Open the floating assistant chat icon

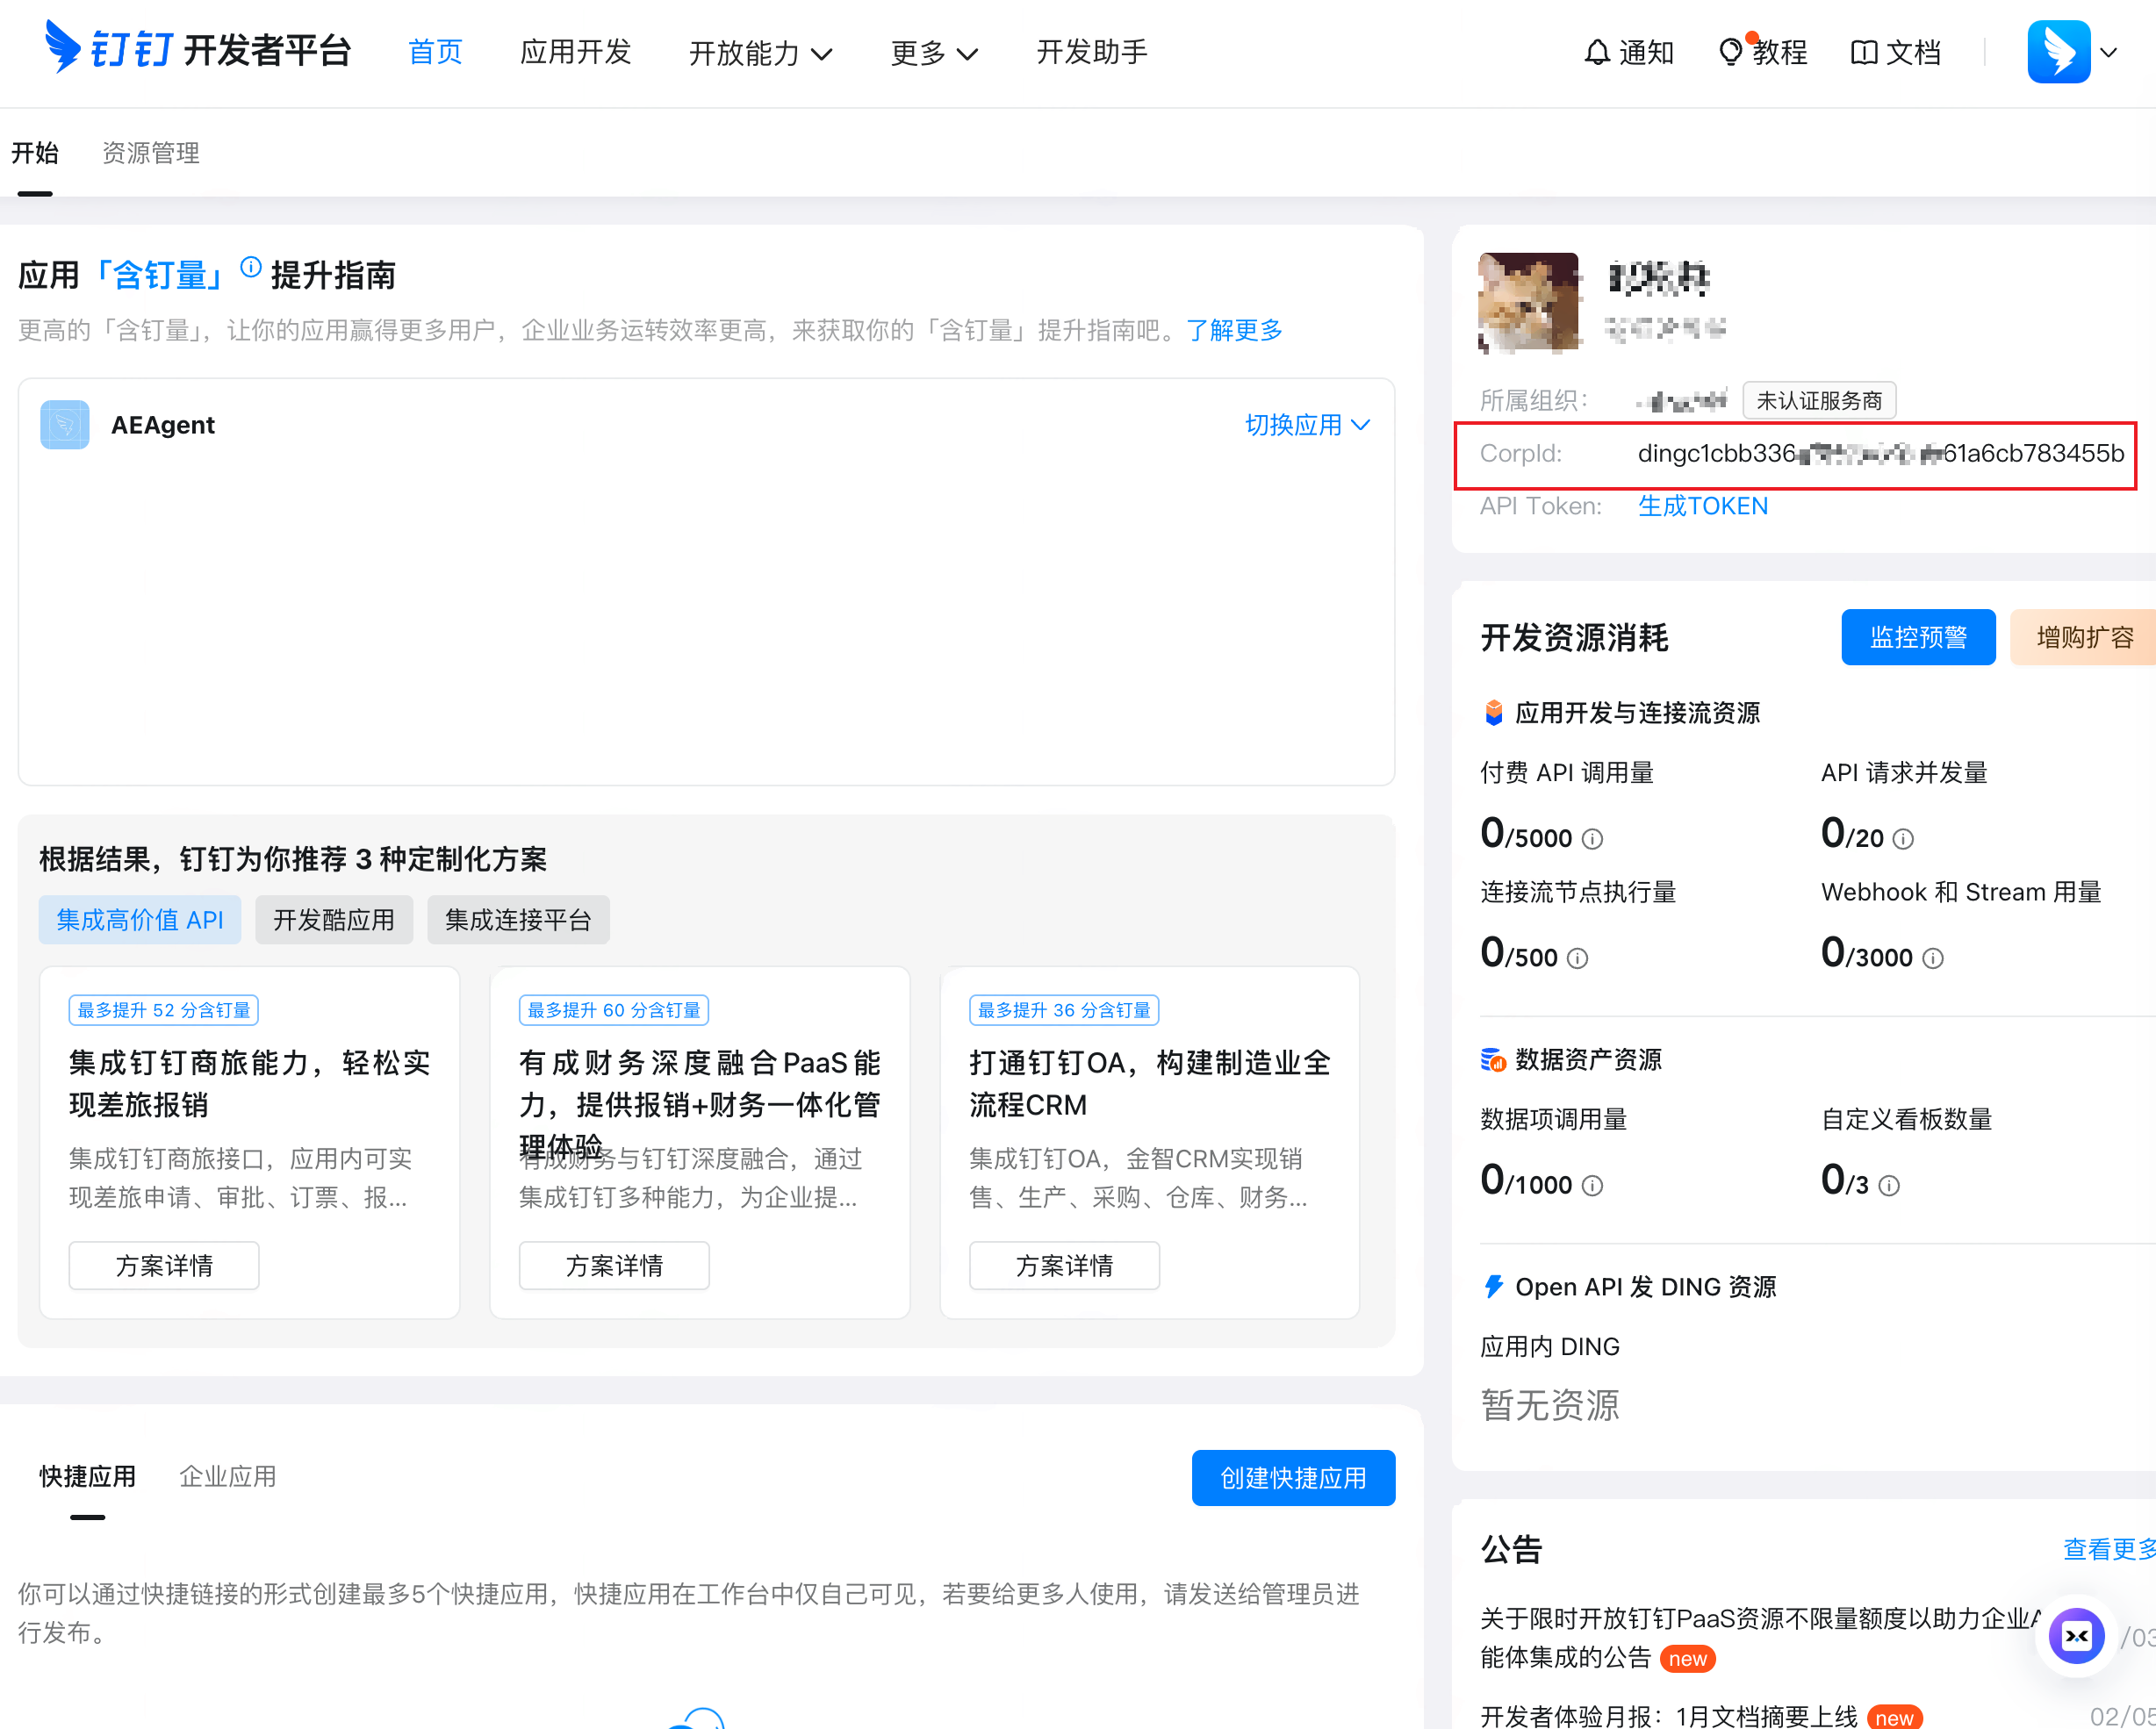pyautogui.click(x=2077, y=1636)
